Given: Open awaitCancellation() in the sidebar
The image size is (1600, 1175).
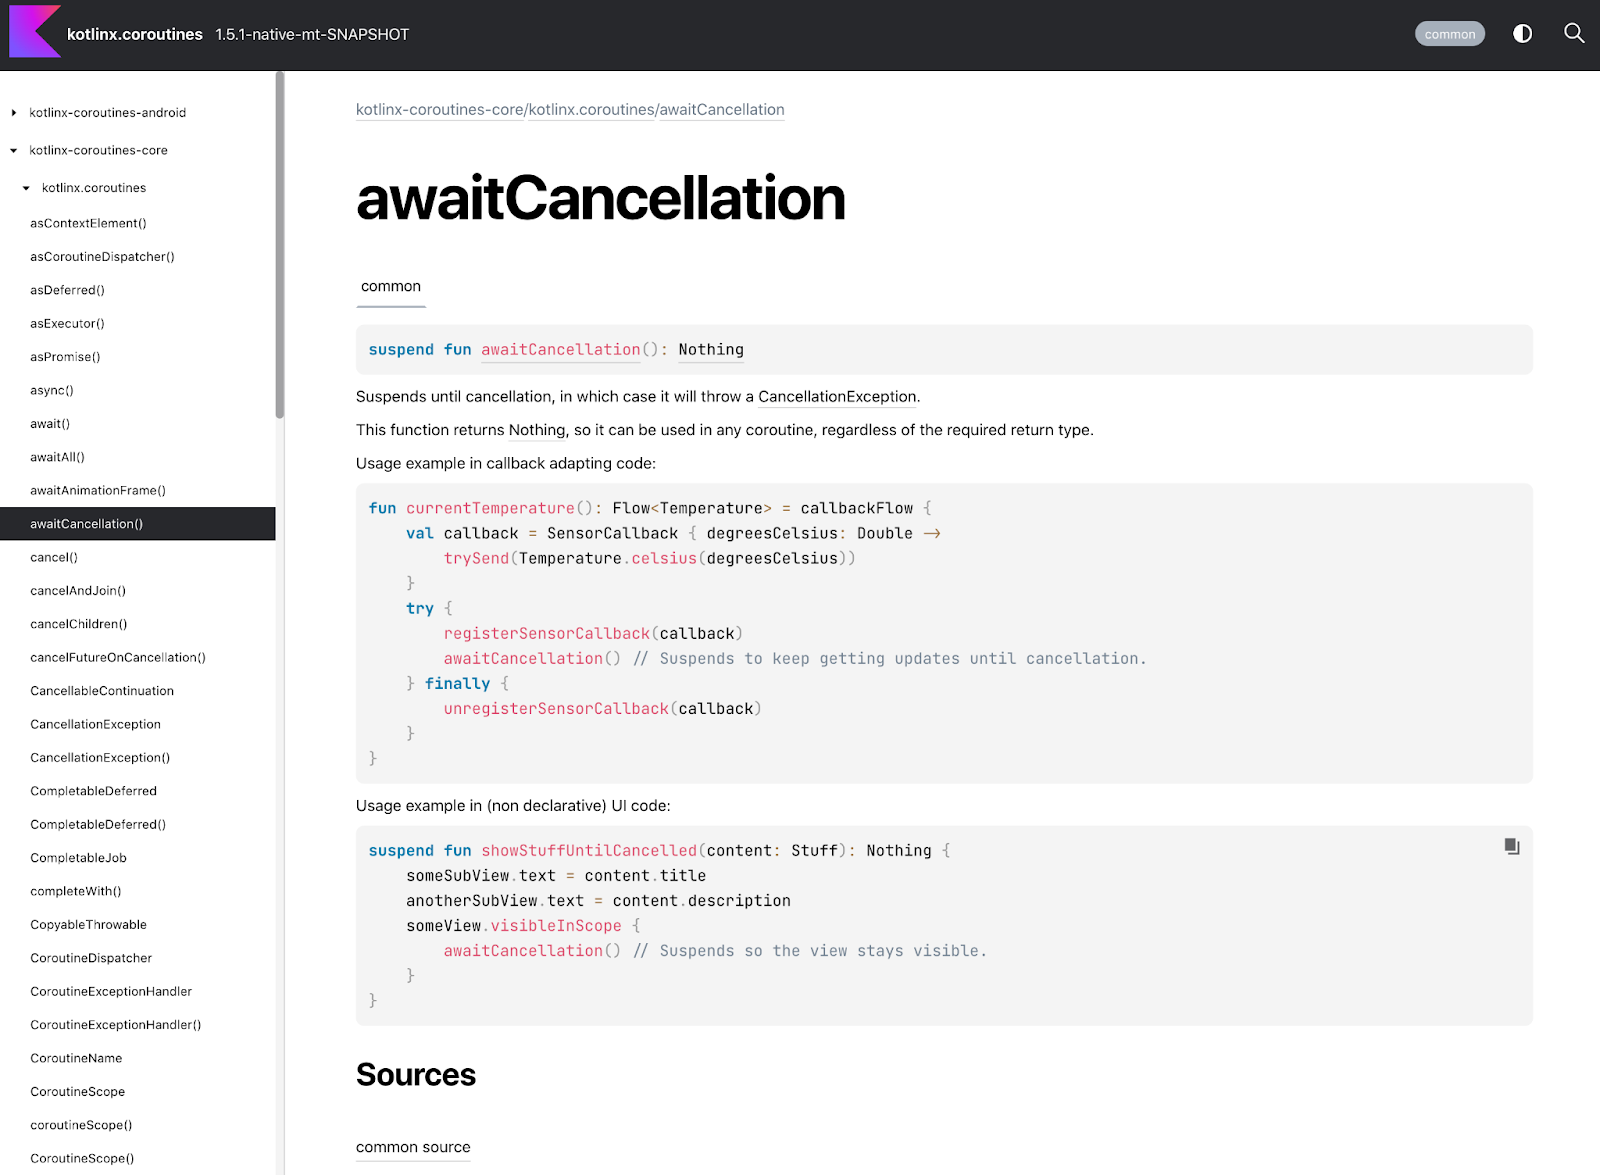Looking at the screenshot, I should click(x=87, y=524).
